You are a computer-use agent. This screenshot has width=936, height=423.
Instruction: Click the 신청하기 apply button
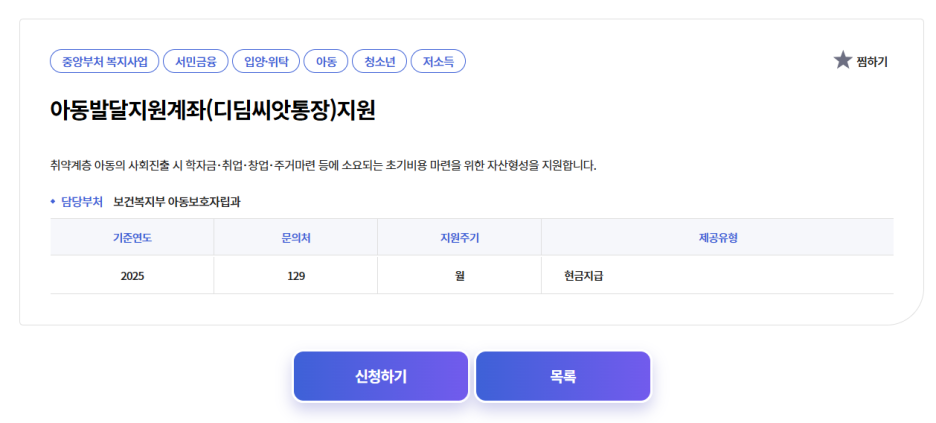click(381, 376)
